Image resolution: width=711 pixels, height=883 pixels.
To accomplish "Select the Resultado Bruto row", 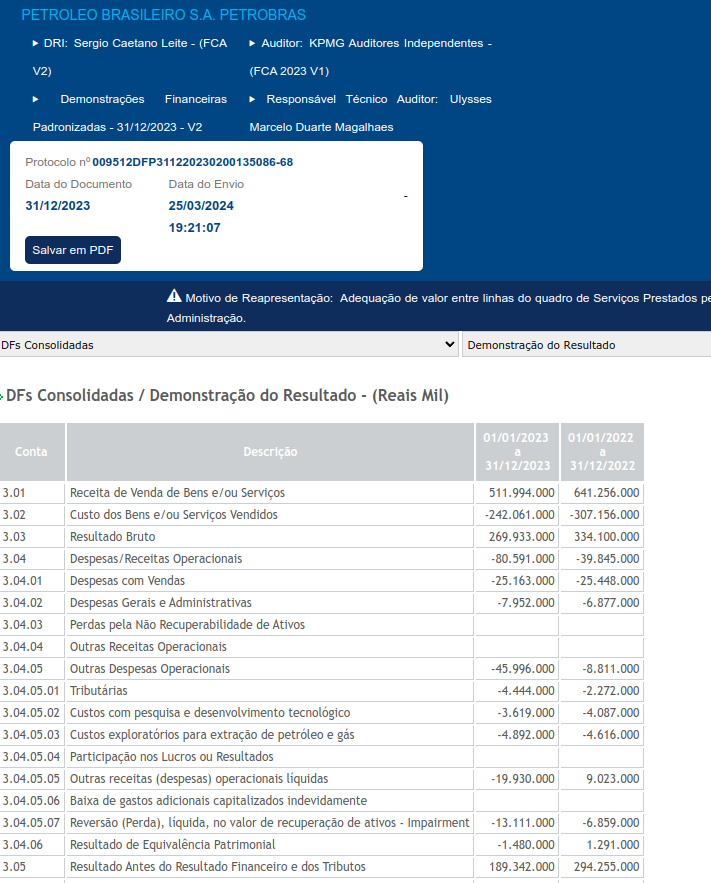I will point(321,537).
